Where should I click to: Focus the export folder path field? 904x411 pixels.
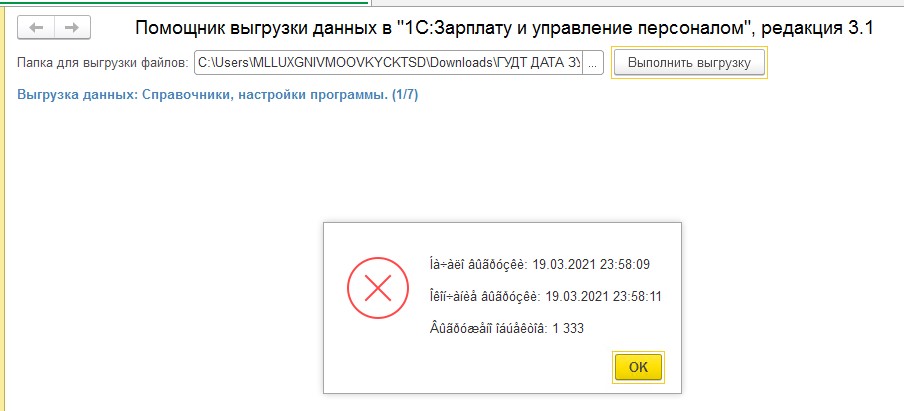pyautogui.click(x=388, y=64)
